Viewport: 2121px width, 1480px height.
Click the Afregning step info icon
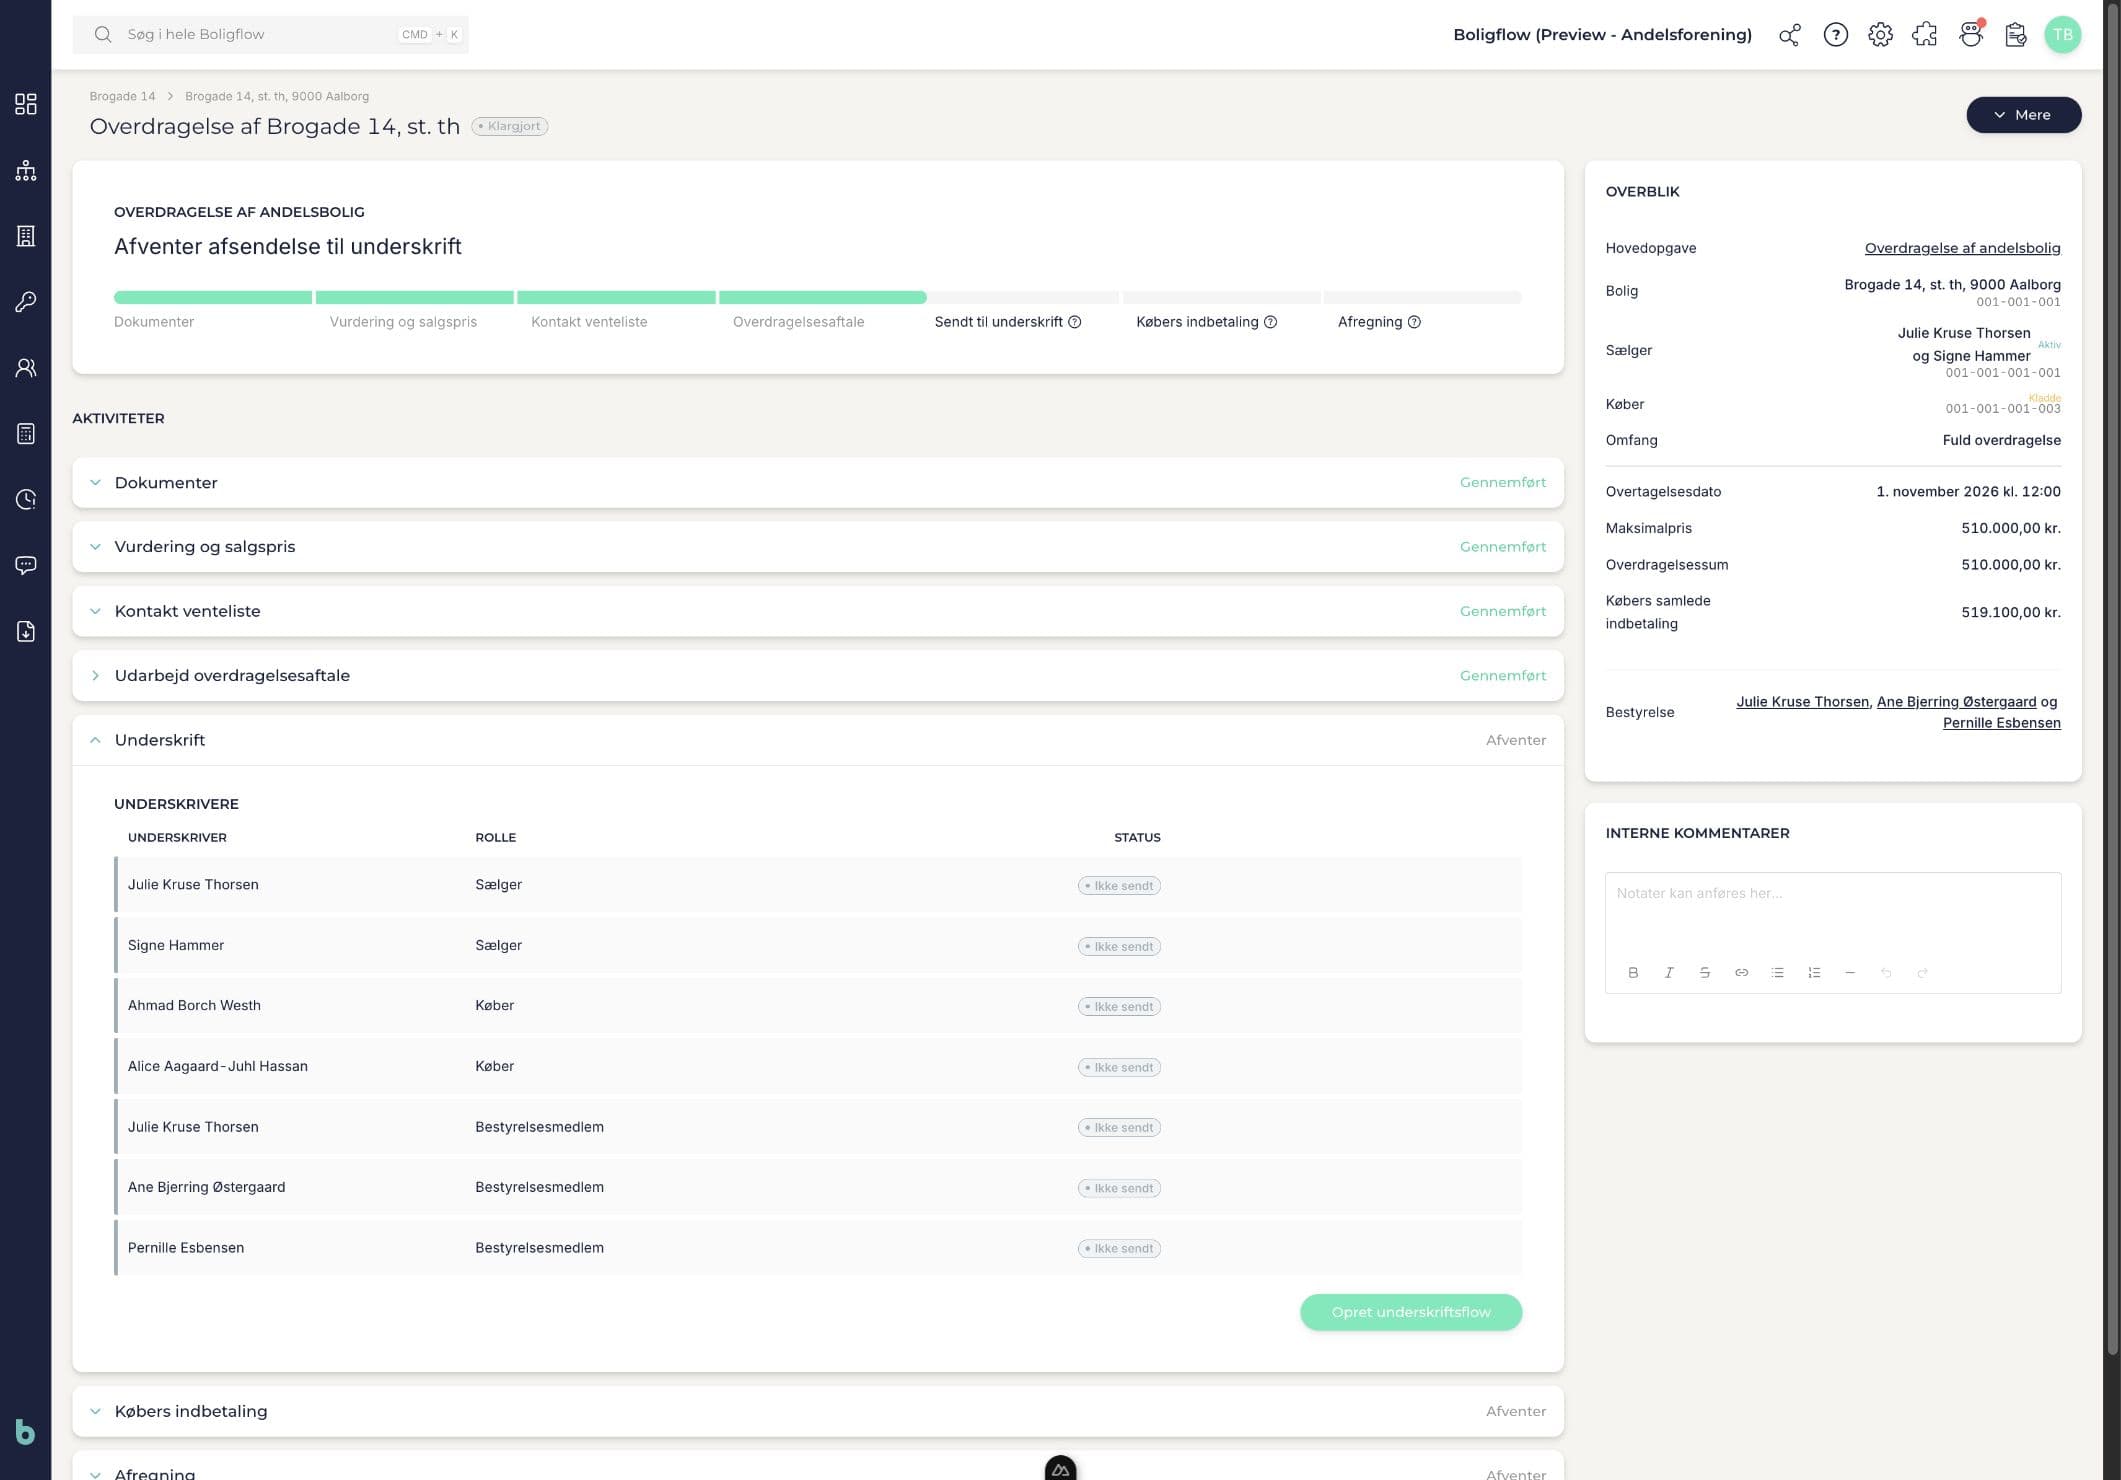point(1414,322)
